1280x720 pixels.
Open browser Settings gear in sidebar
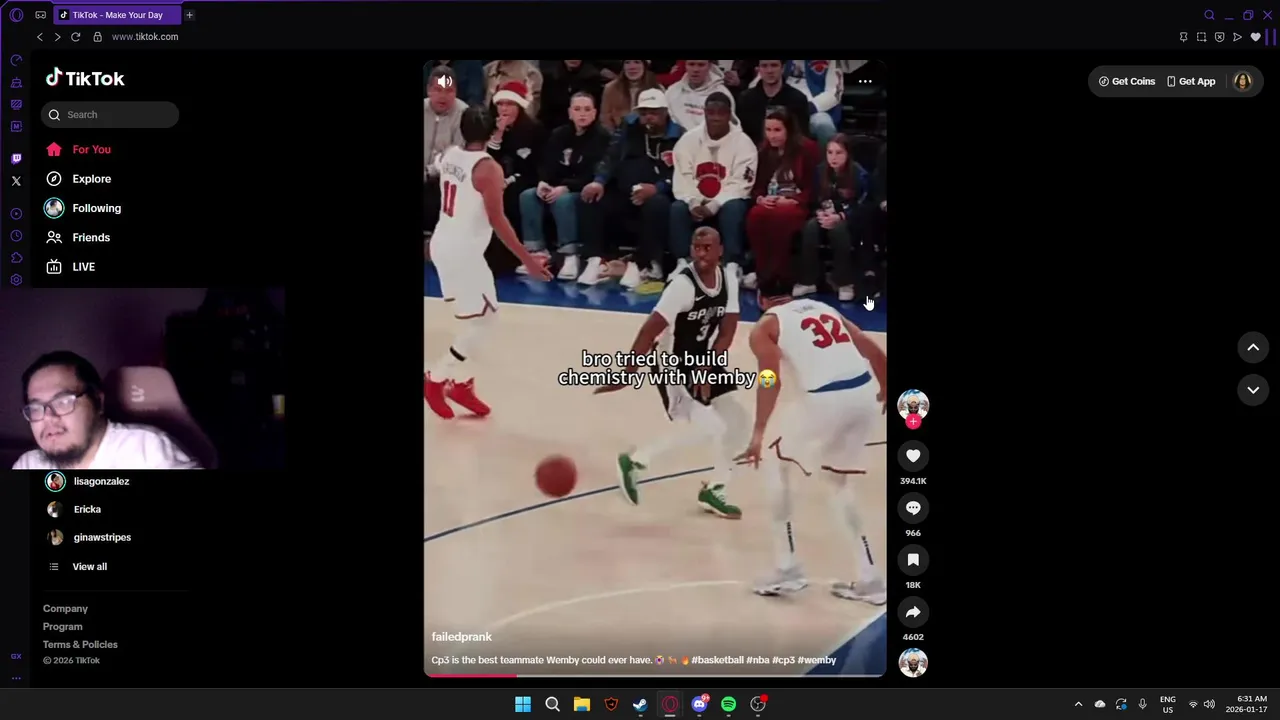pyautogui.click(x=16, y=280)
